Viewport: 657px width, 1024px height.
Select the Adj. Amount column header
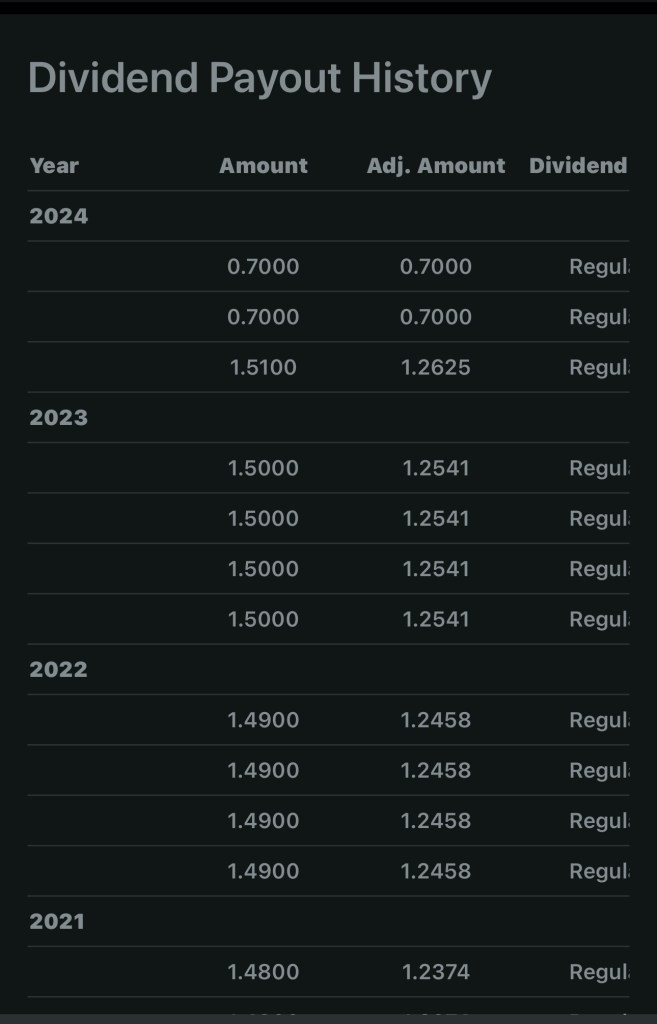pyautogui.click(x=436, y=166)
